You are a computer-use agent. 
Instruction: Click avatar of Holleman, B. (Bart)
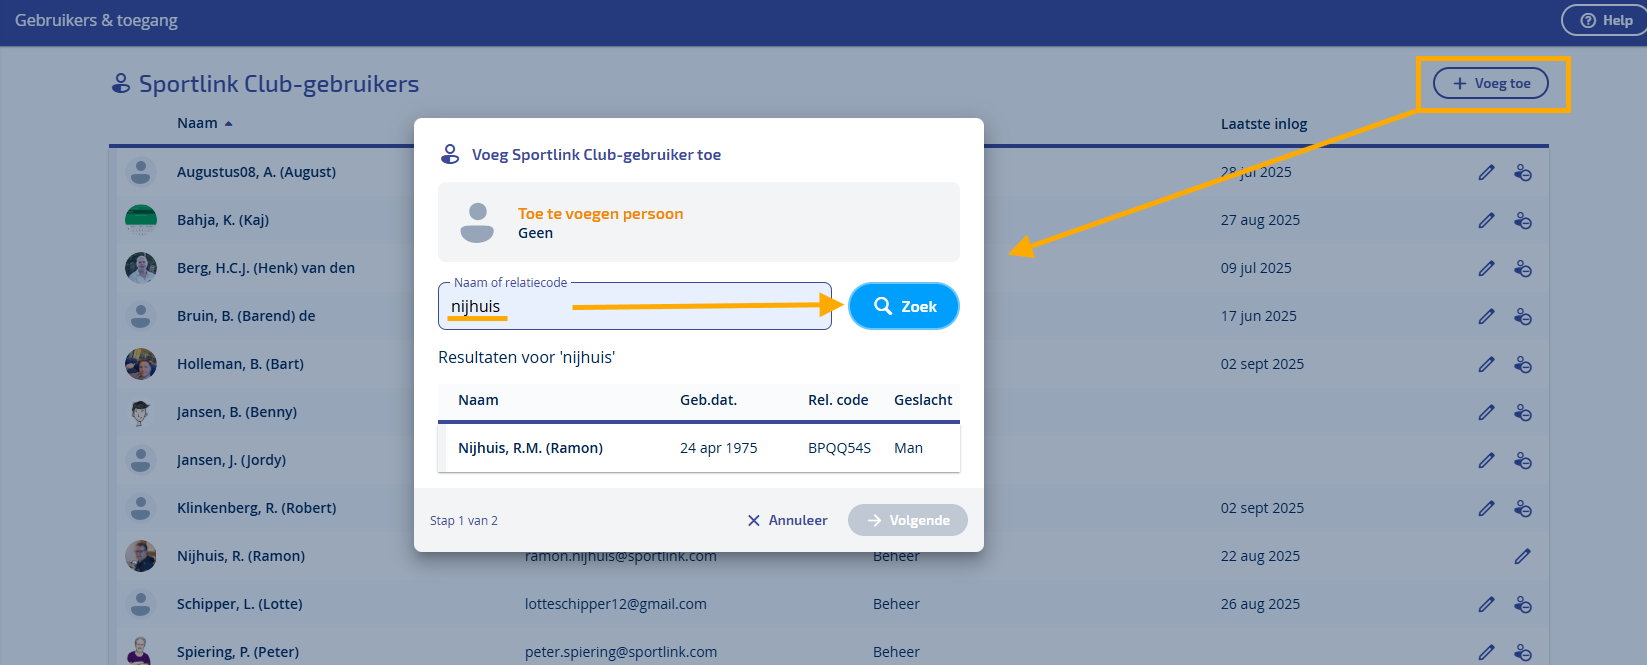click(141, 364)
